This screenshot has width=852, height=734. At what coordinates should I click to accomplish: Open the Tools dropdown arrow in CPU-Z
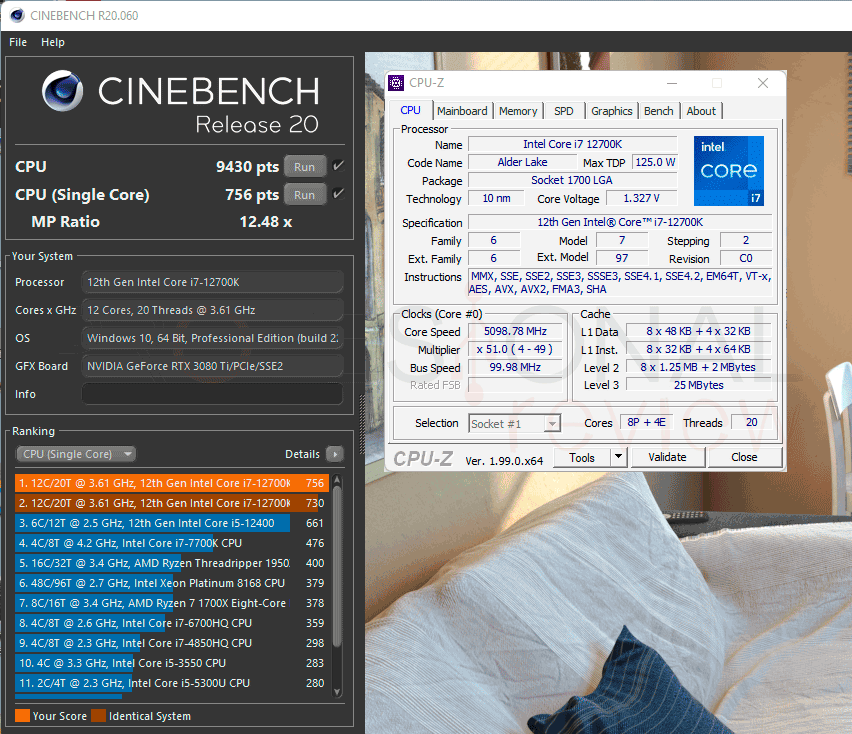click(618, 457)
